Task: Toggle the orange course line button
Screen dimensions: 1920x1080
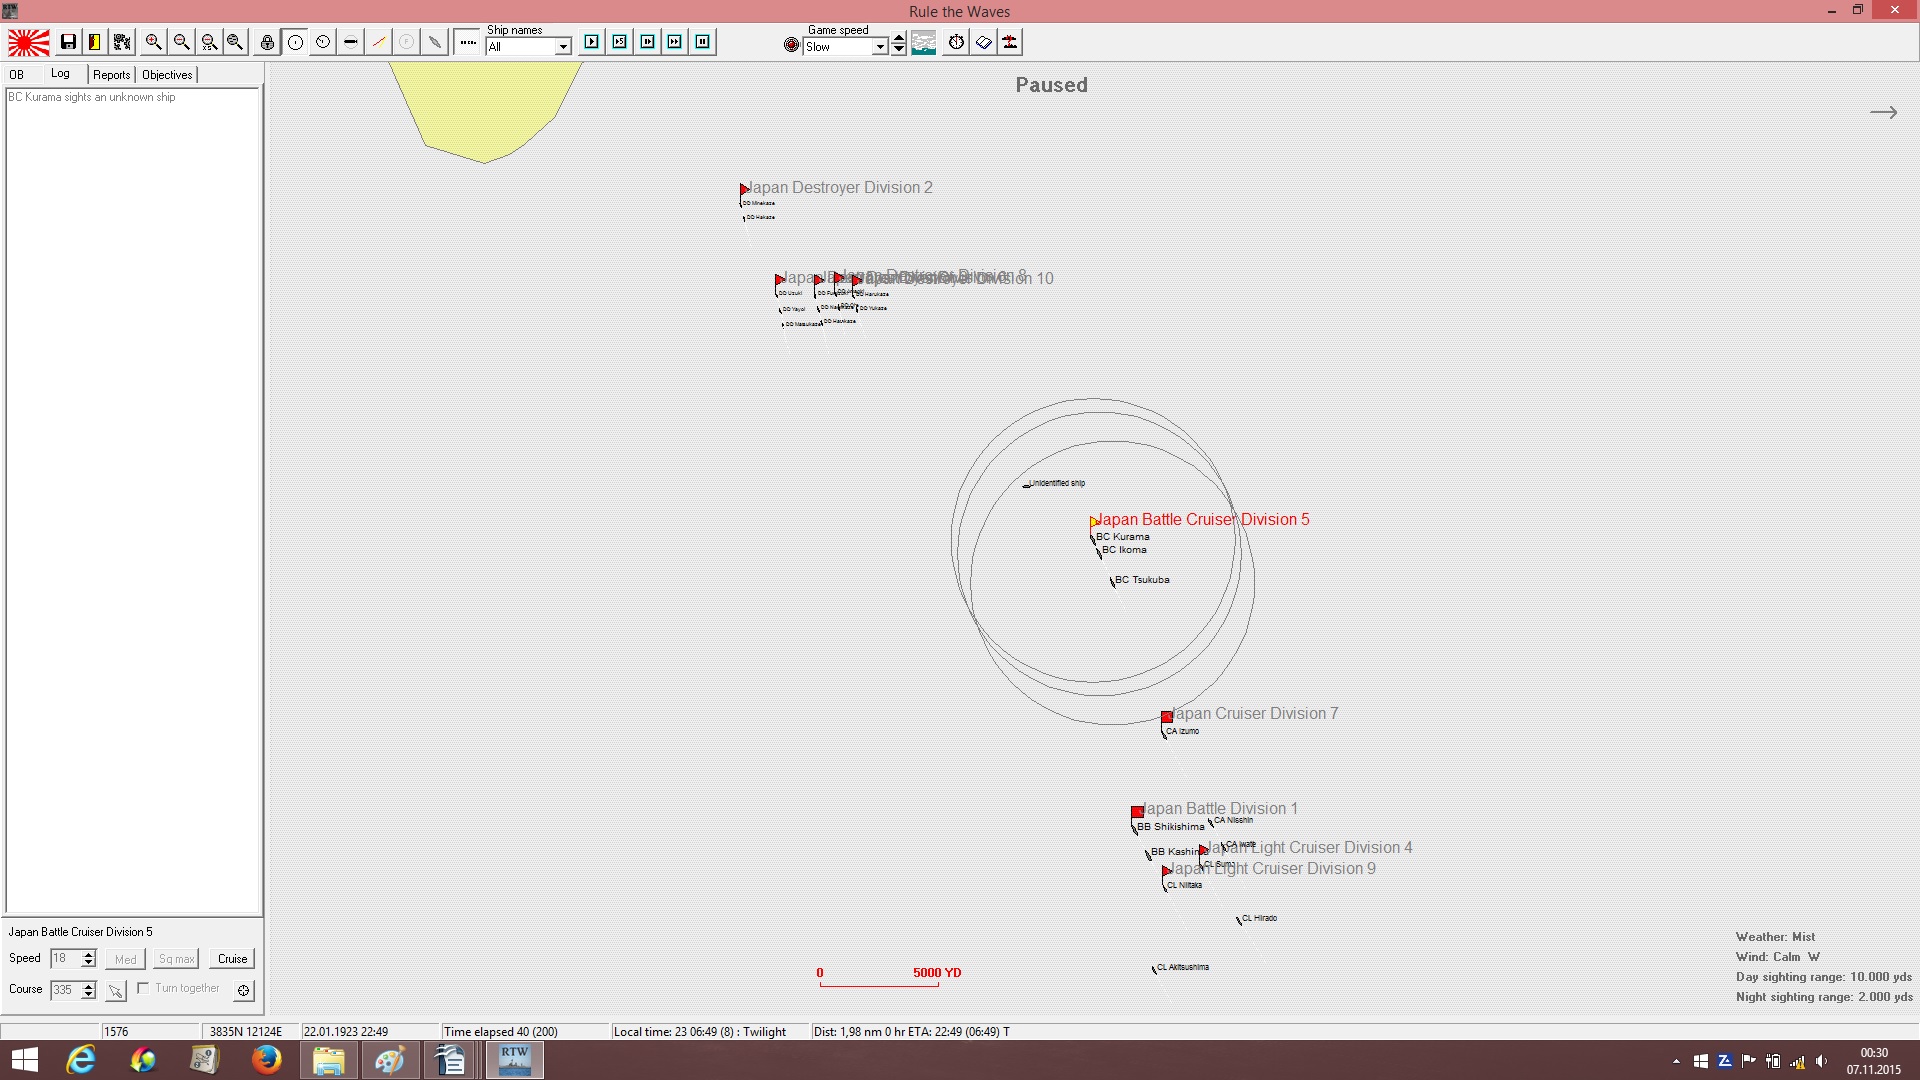Action: point(379,42)
